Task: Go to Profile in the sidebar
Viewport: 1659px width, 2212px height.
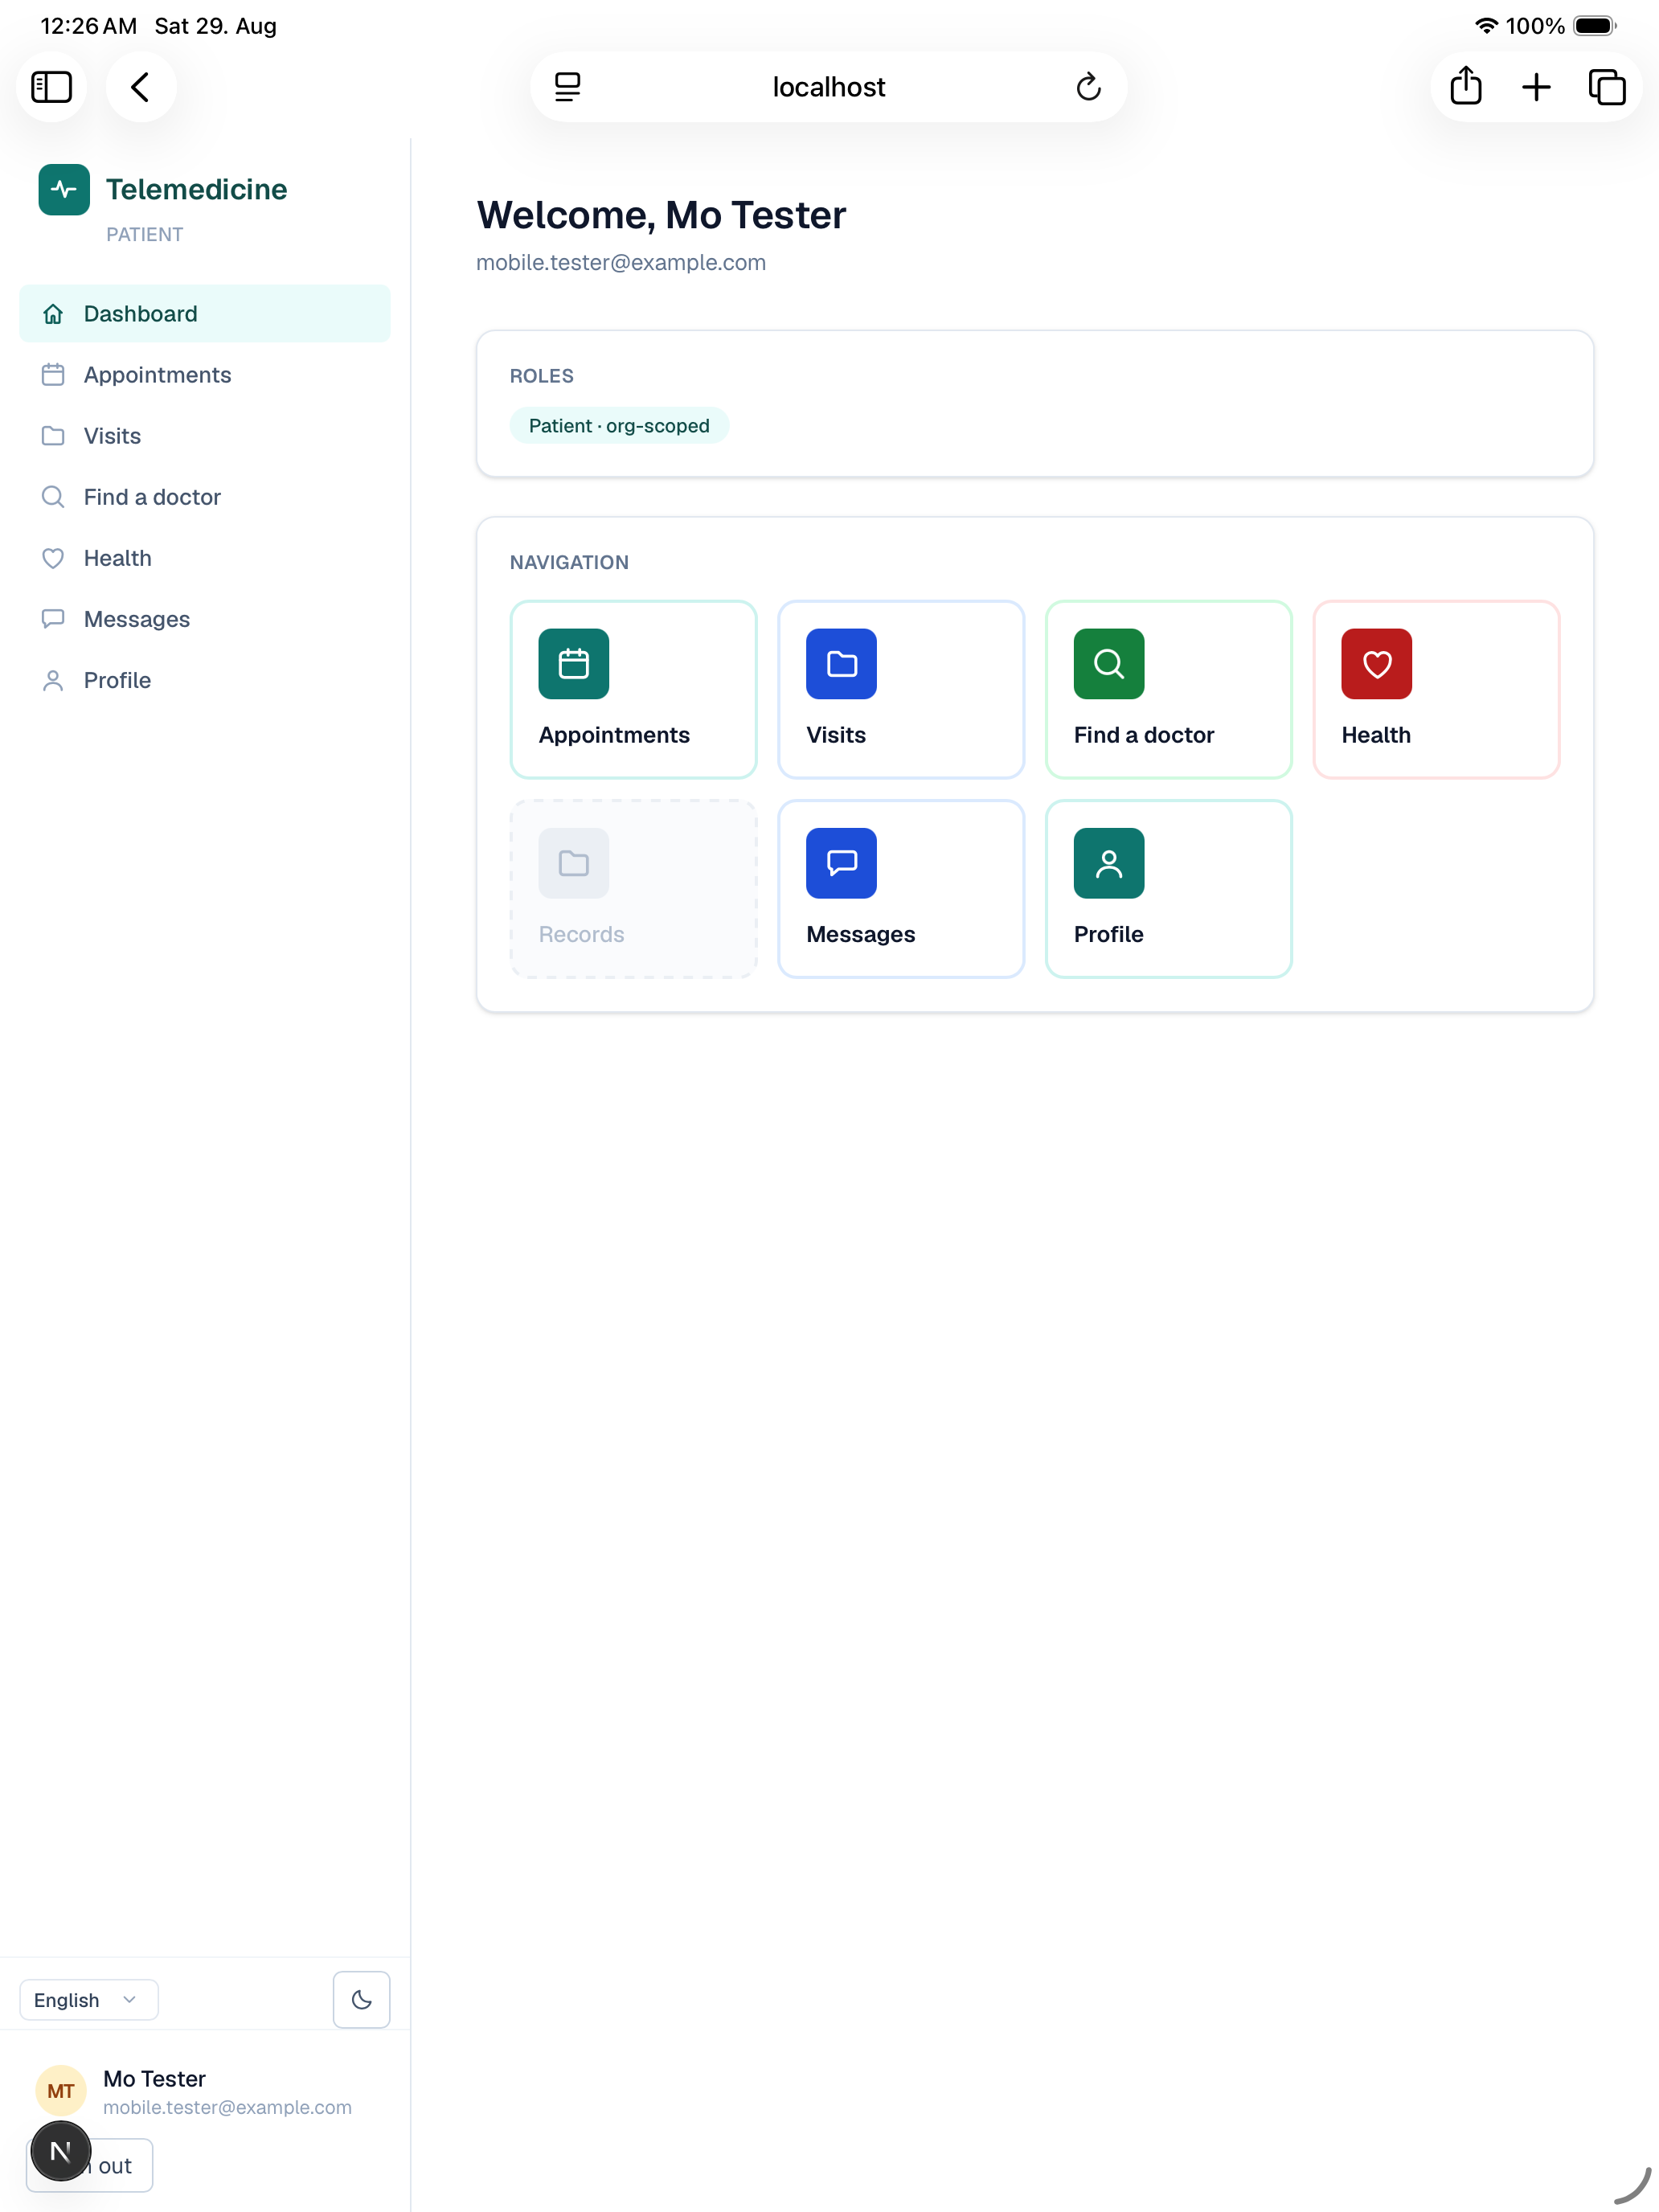Action: coord(205,680)
